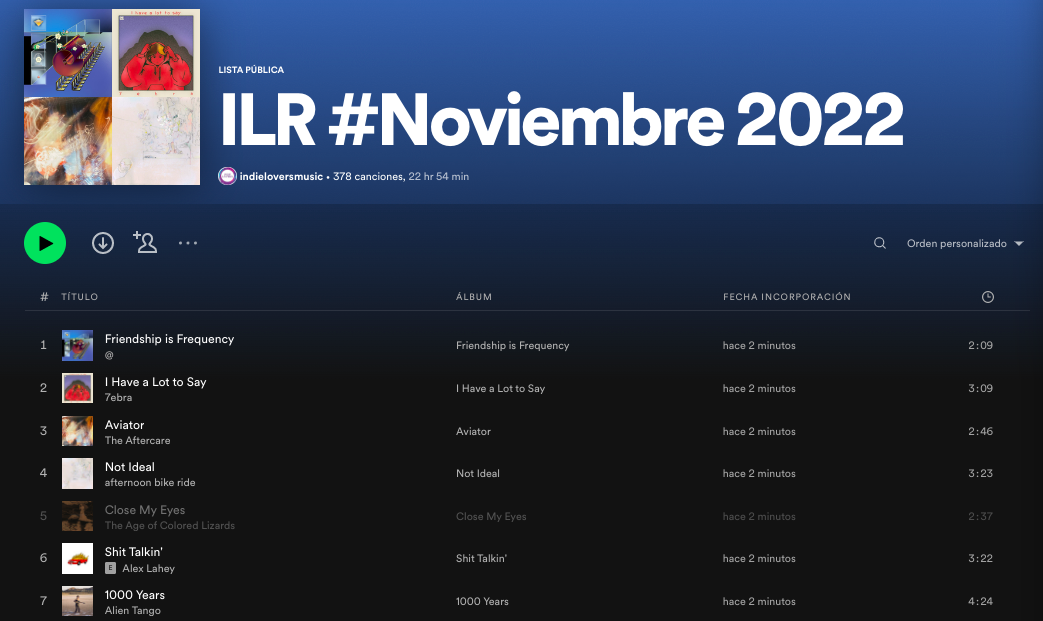
Task: Open the 1000 Years album link
Action: click(482, 602)
